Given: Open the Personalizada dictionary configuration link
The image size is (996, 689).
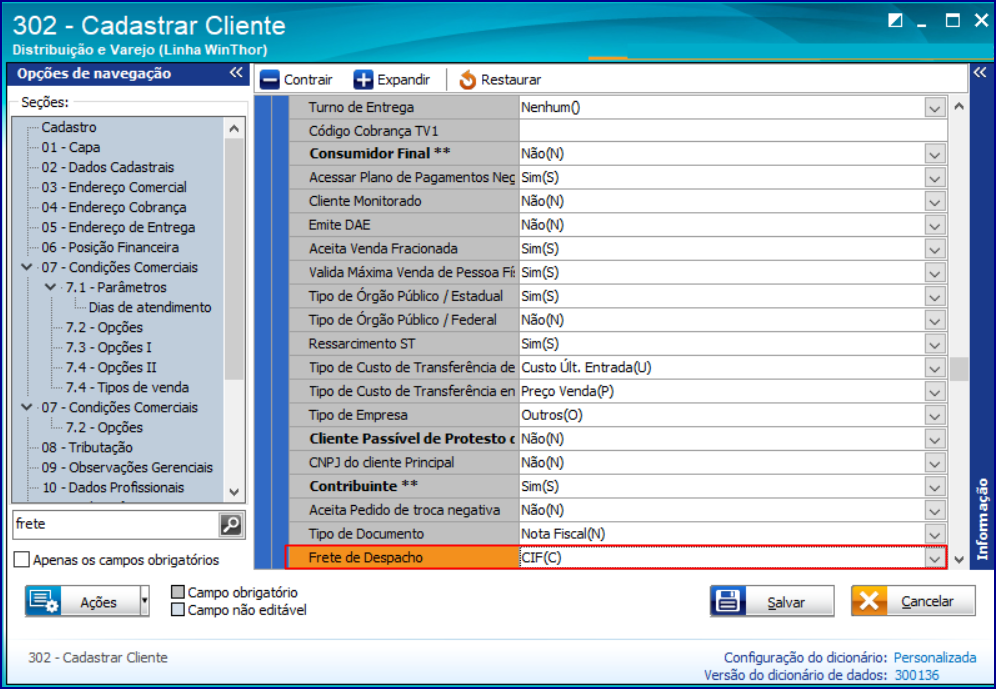Looking at the screenshot, I should pyautogui.click(x=934, y=658).
